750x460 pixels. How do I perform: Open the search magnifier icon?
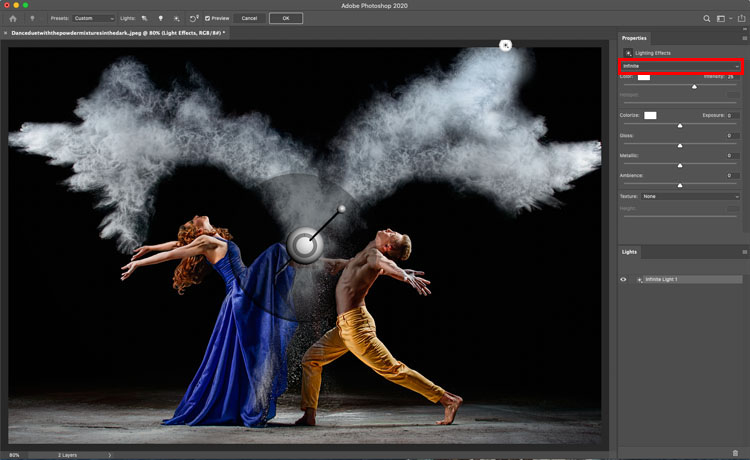coord(706,19)
